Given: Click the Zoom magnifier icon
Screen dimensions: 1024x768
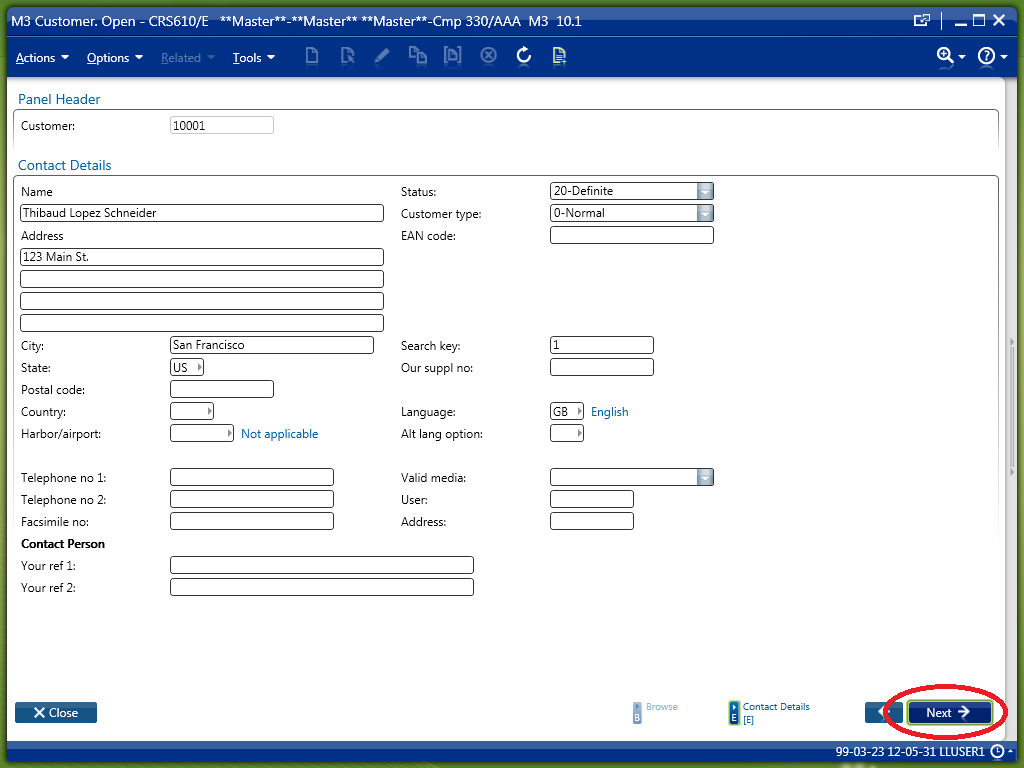Looking at the screenshot, I should click(945, 56).
